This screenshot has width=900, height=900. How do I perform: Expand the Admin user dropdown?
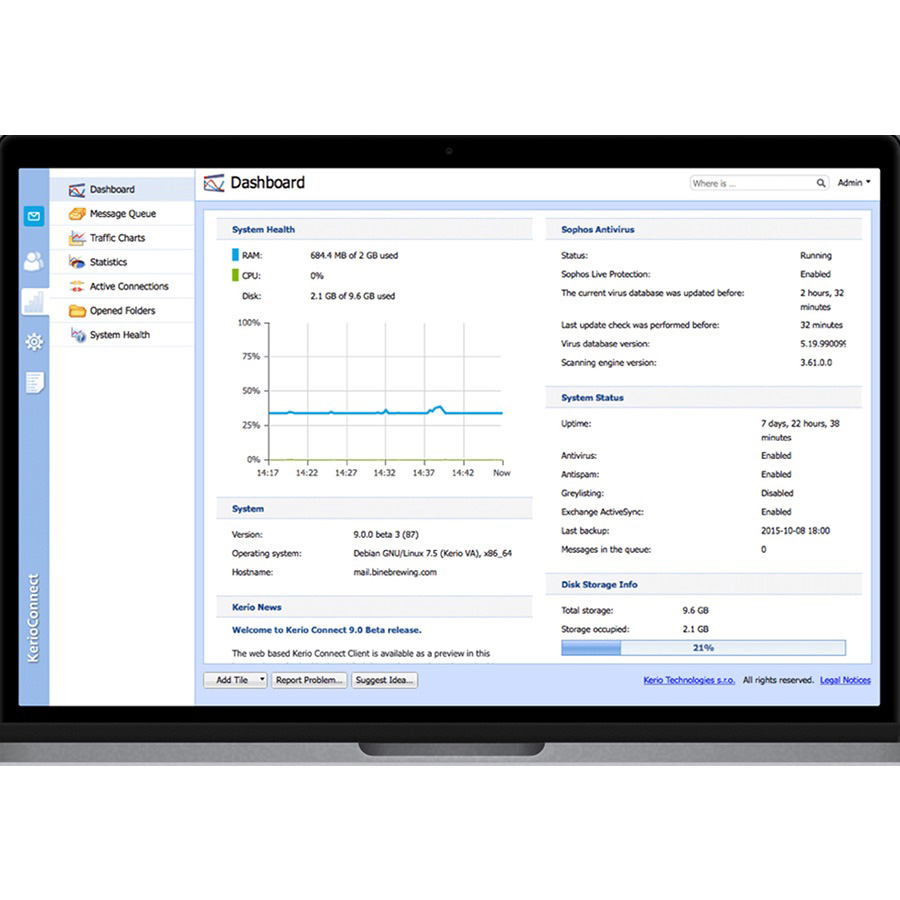(853, 183)
